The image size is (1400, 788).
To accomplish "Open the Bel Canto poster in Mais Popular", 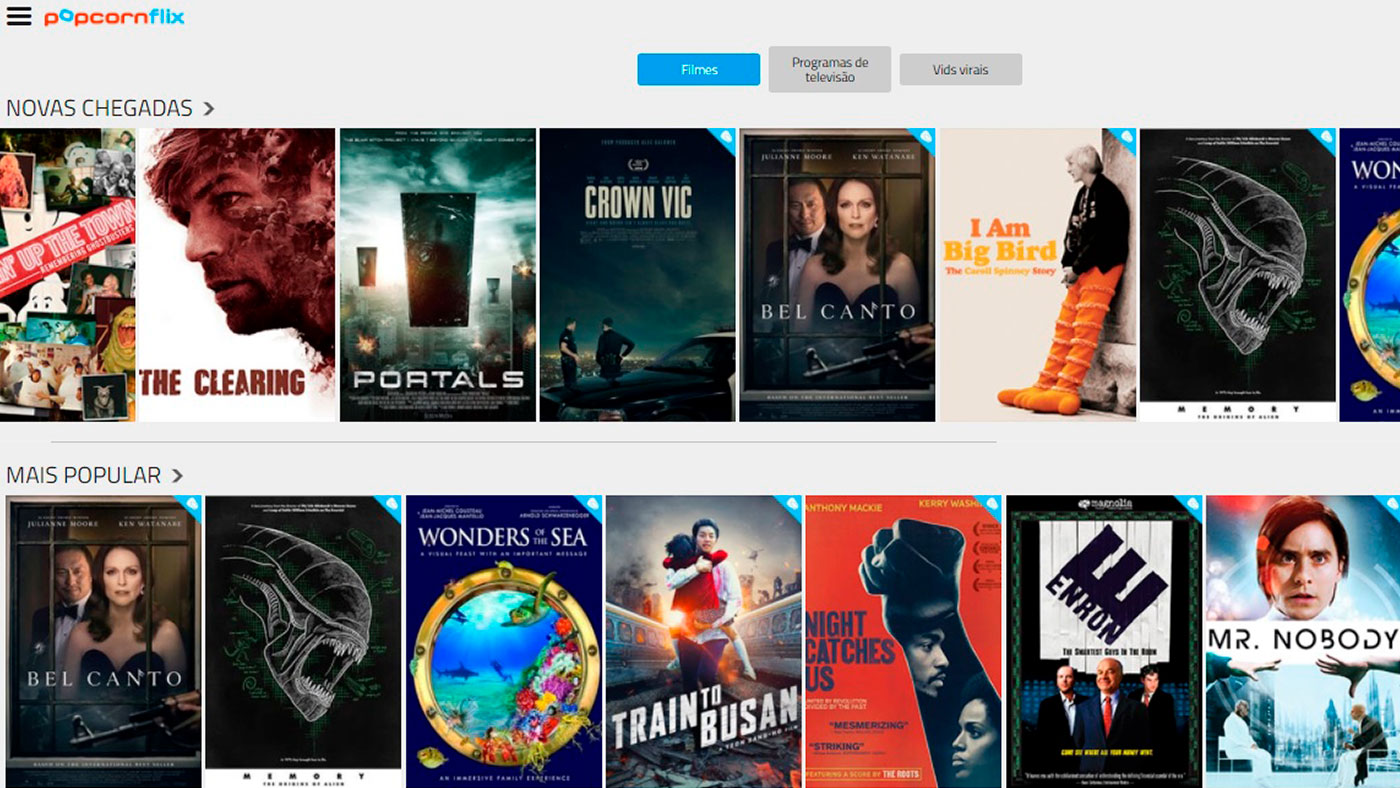I will point(104,642).
